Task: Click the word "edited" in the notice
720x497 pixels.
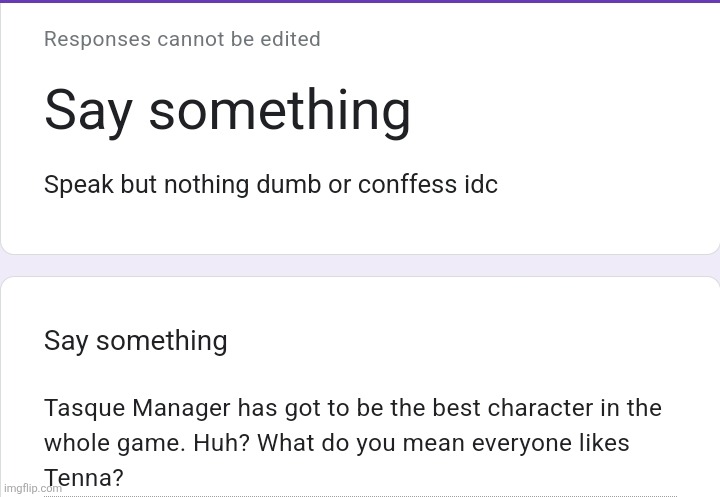Action: point(289,39)
